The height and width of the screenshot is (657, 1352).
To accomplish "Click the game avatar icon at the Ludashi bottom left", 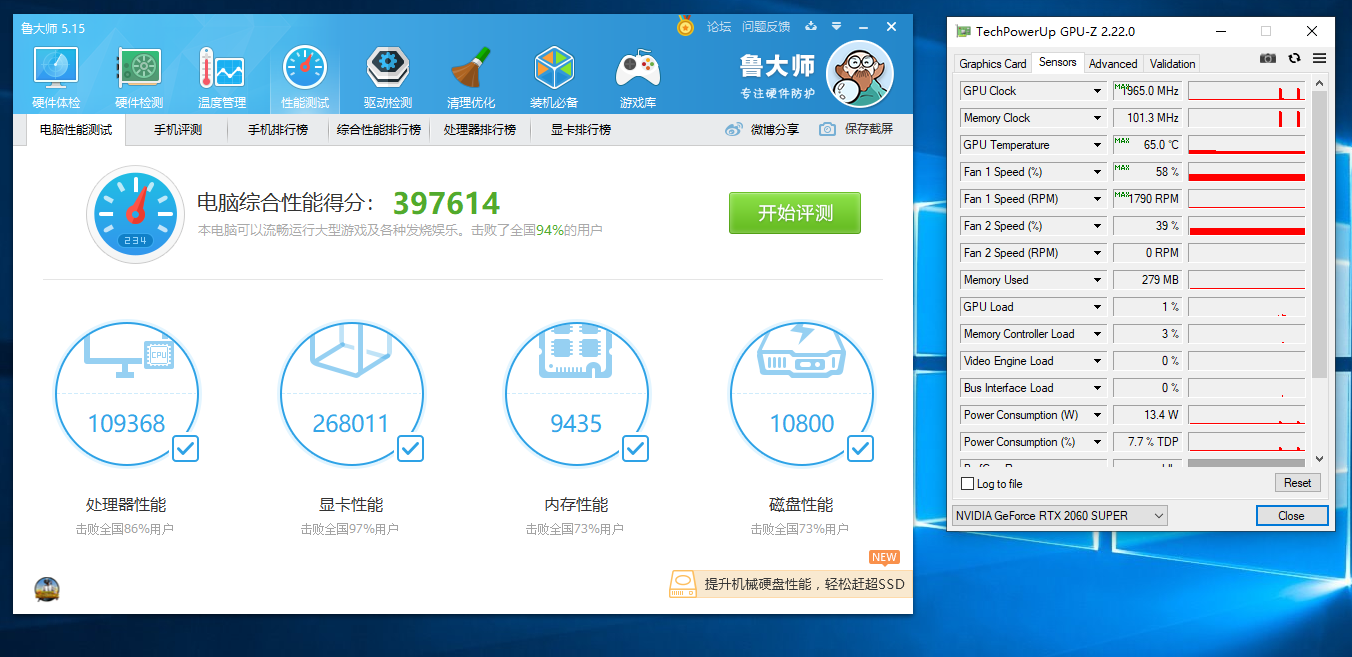I will pos(46,590).
